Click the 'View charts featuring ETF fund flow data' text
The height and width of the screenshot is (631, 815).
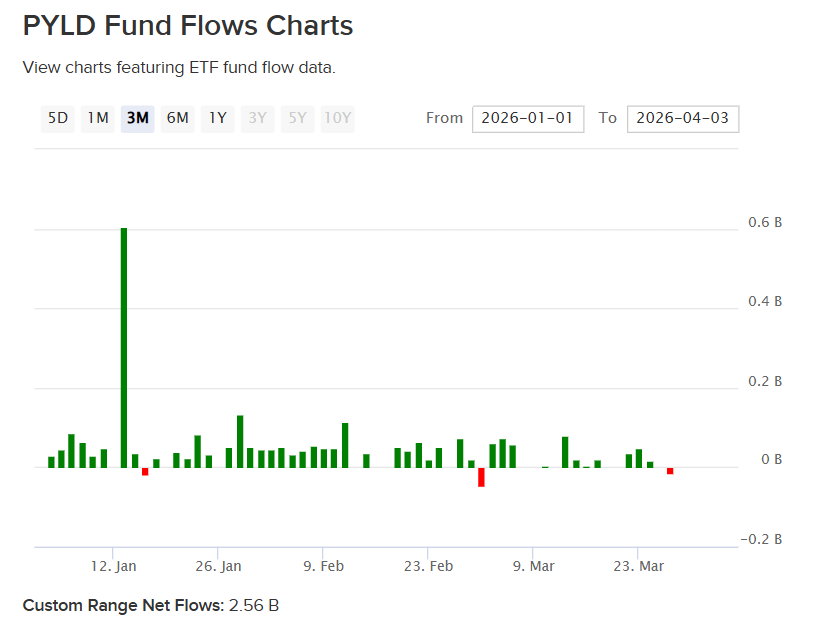[179, 68]
